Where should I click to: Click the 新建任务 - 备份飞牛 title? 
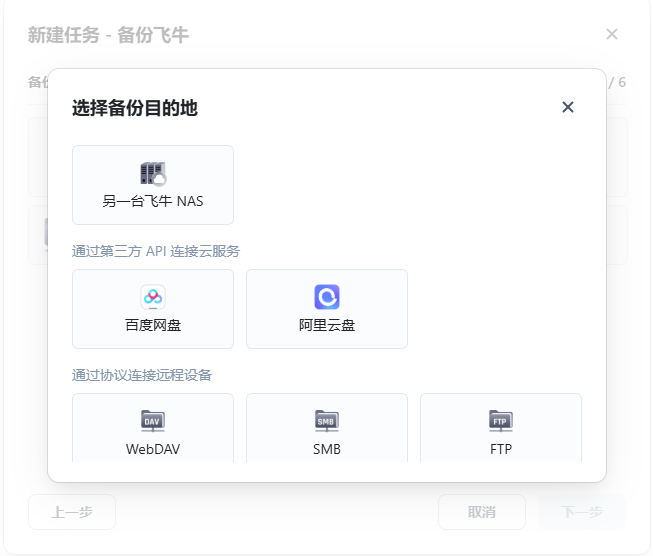[108, 35]
